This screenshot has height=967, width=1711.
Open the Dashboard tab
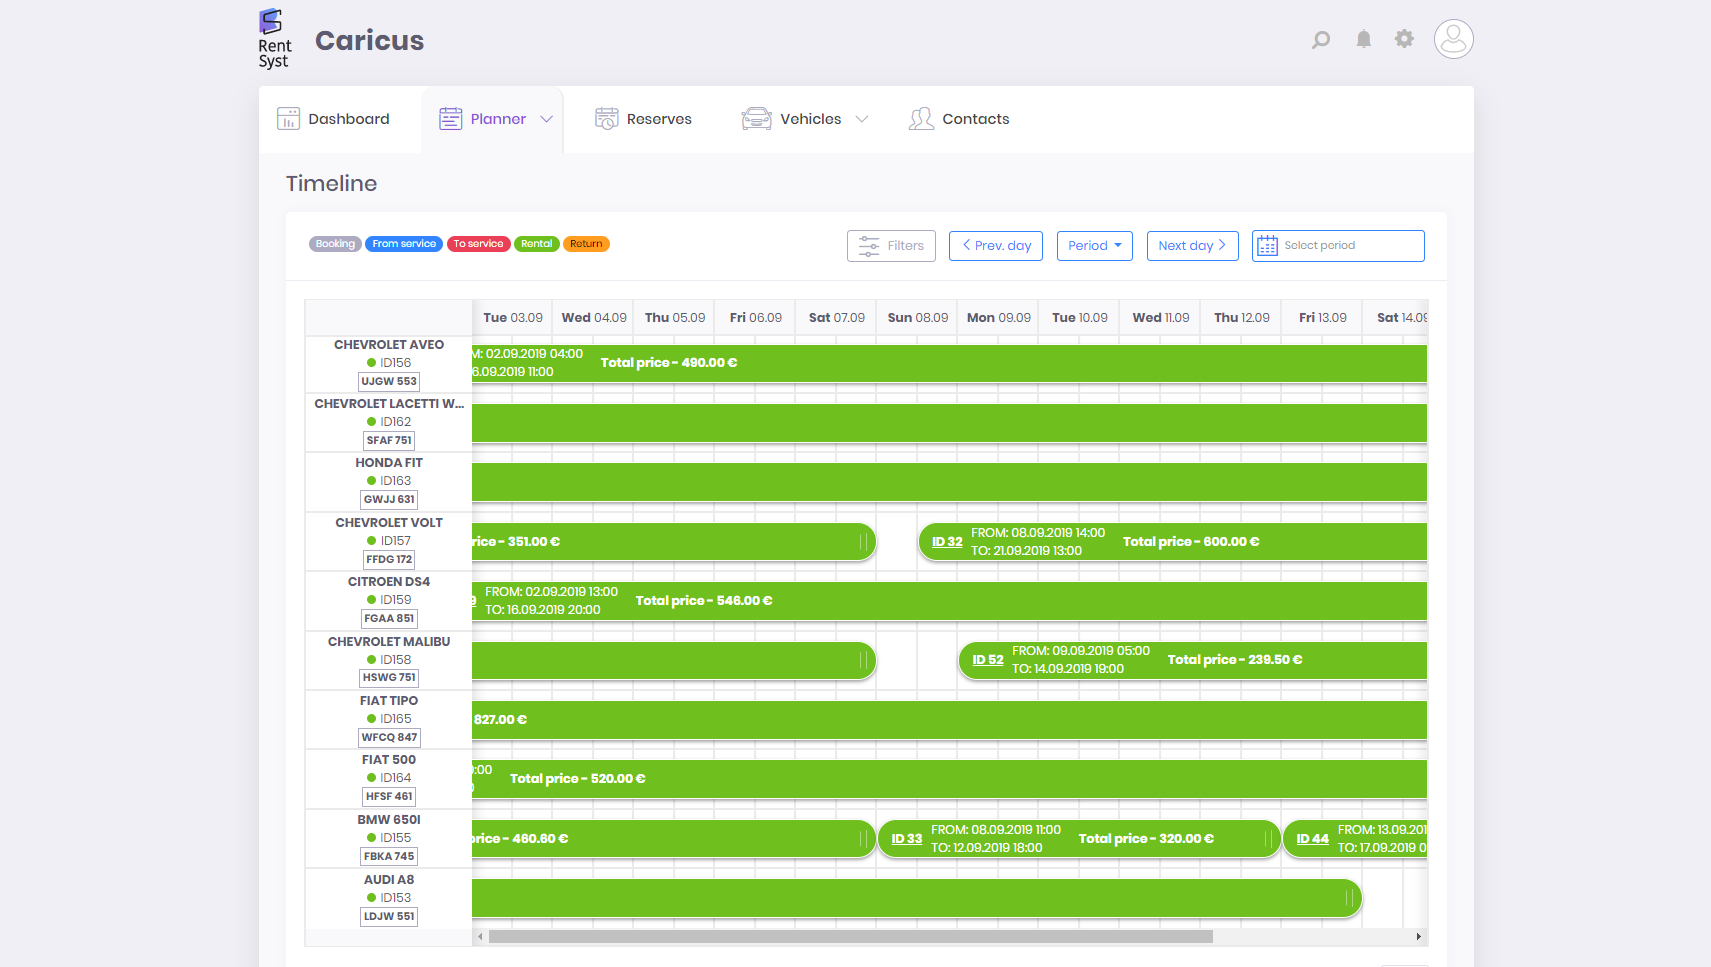(x=348, y=119)
